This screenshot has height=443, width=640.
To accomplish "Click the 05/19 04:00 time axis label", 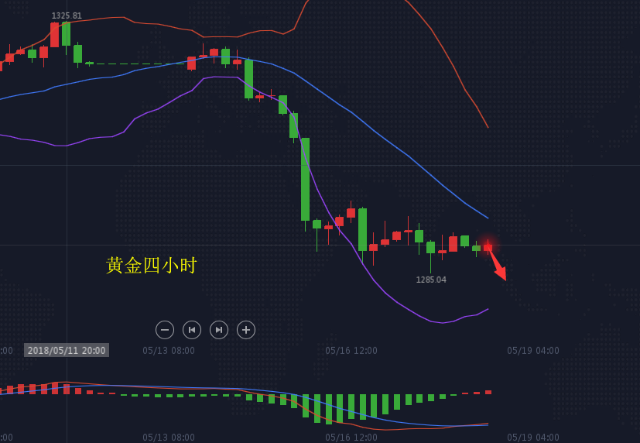I will coord(533,351).
